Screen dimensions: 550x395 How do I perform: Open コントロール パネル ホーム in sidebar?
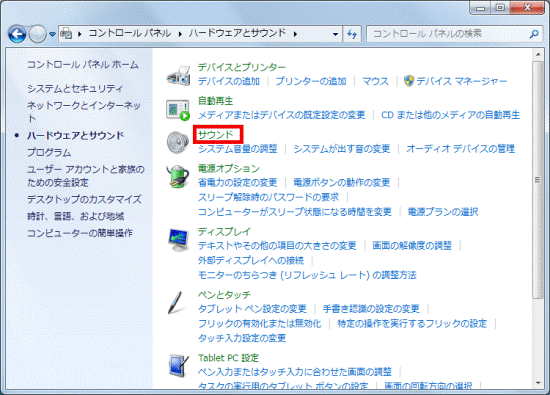(83, 65)
